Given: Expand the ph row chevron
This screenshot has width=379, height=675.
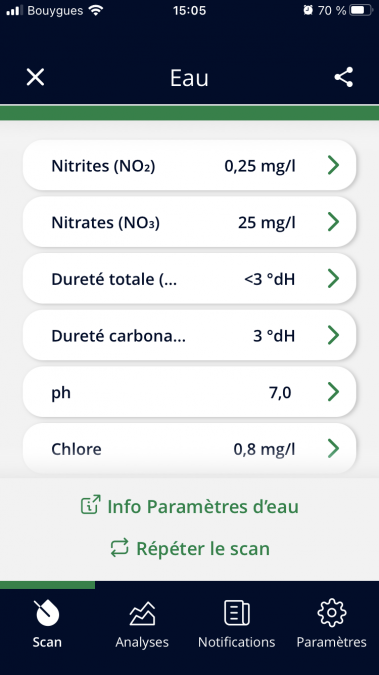Looking at the screenshot, I should [333, 392].
